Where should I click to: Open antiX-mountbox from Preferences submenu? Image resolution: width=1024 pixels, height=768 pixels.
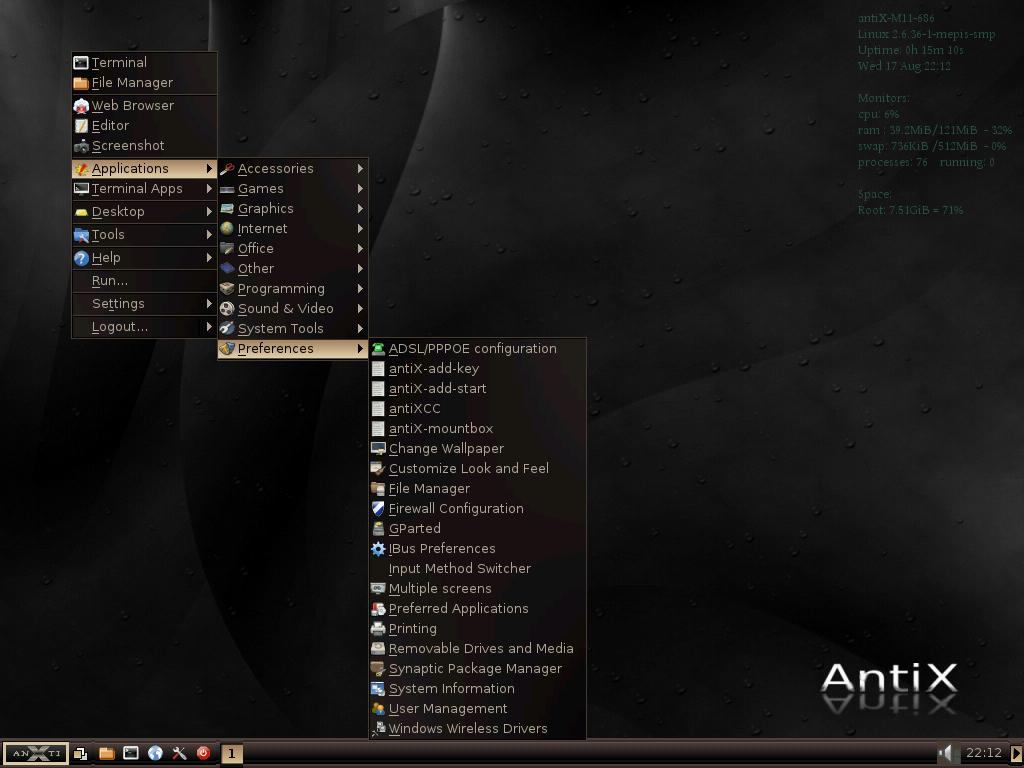[477, 429]
